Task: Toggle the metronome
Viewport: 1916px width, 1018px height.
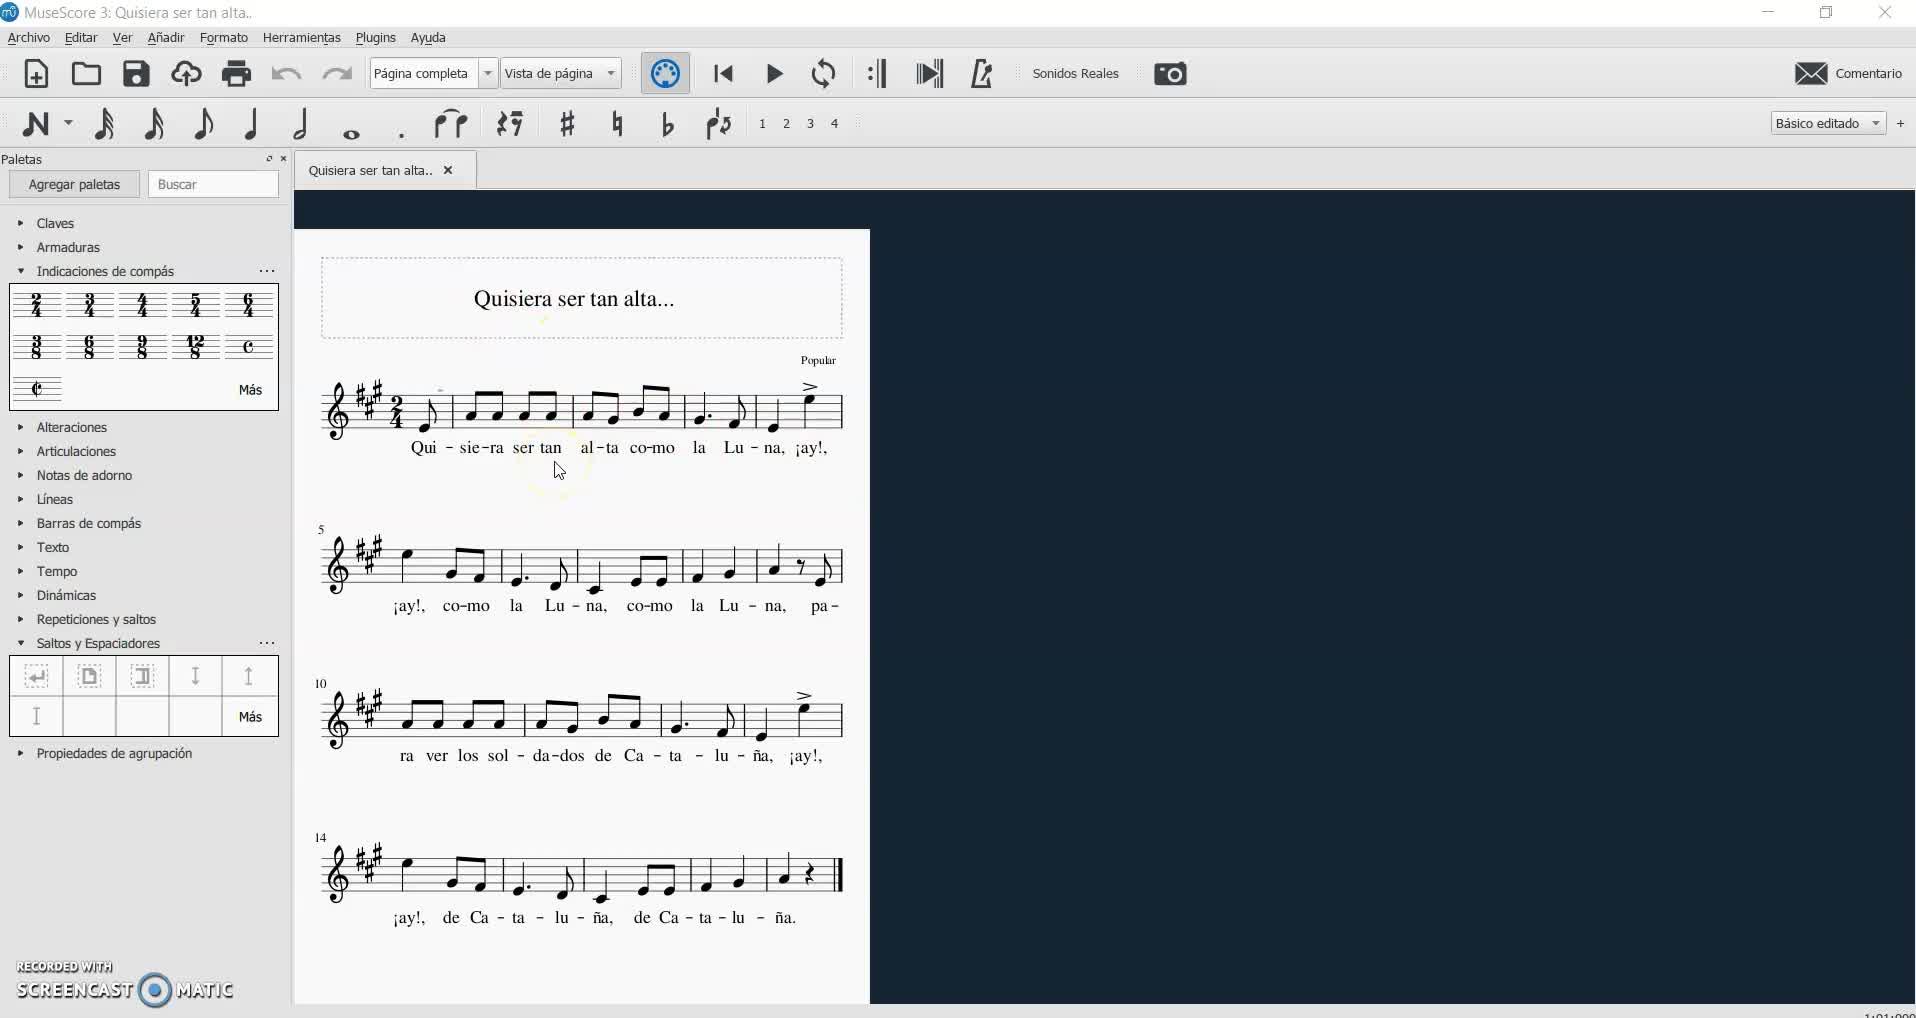Action: (982, 74)
